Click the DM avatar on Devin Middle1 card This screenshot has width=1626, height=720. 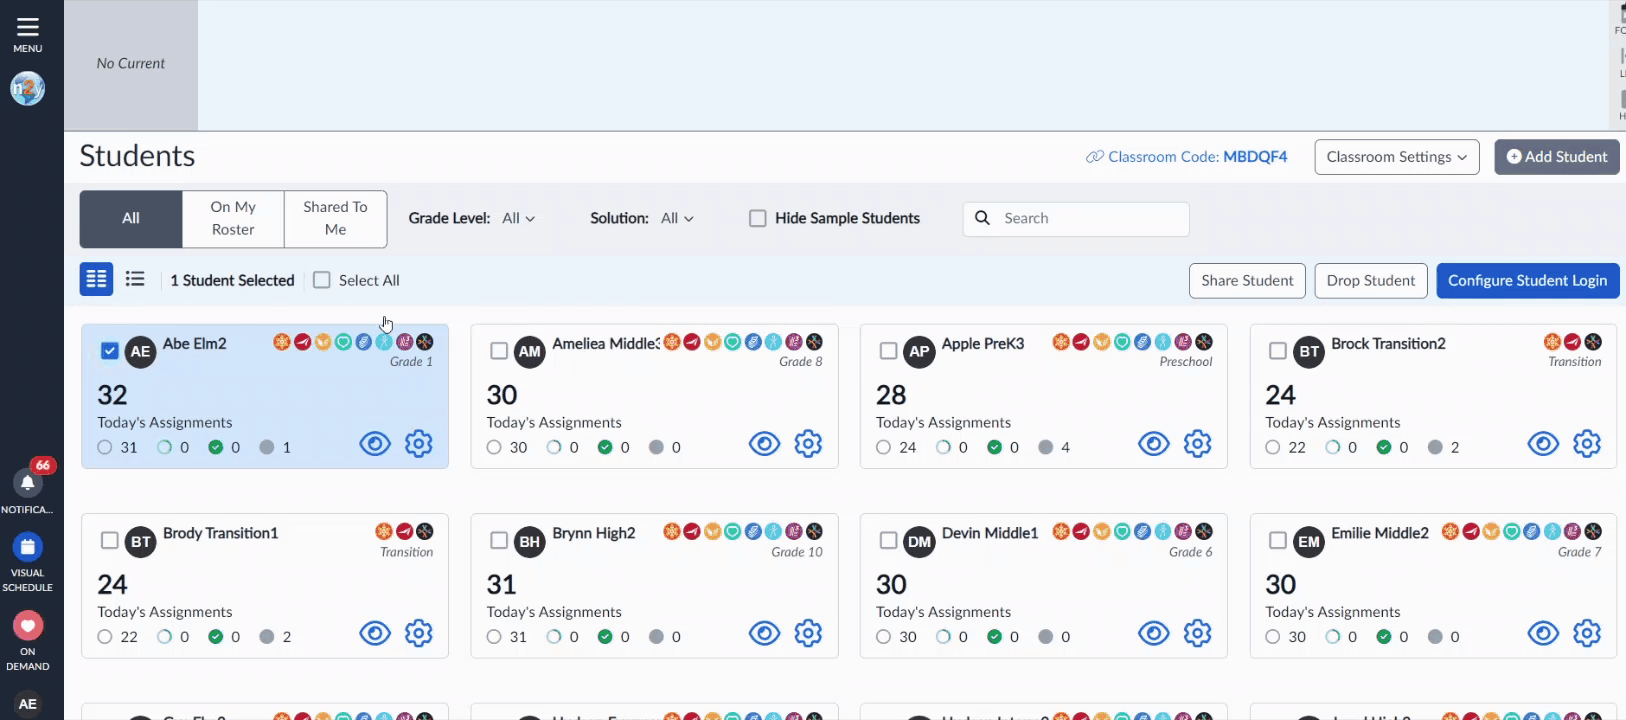(920, 542)
